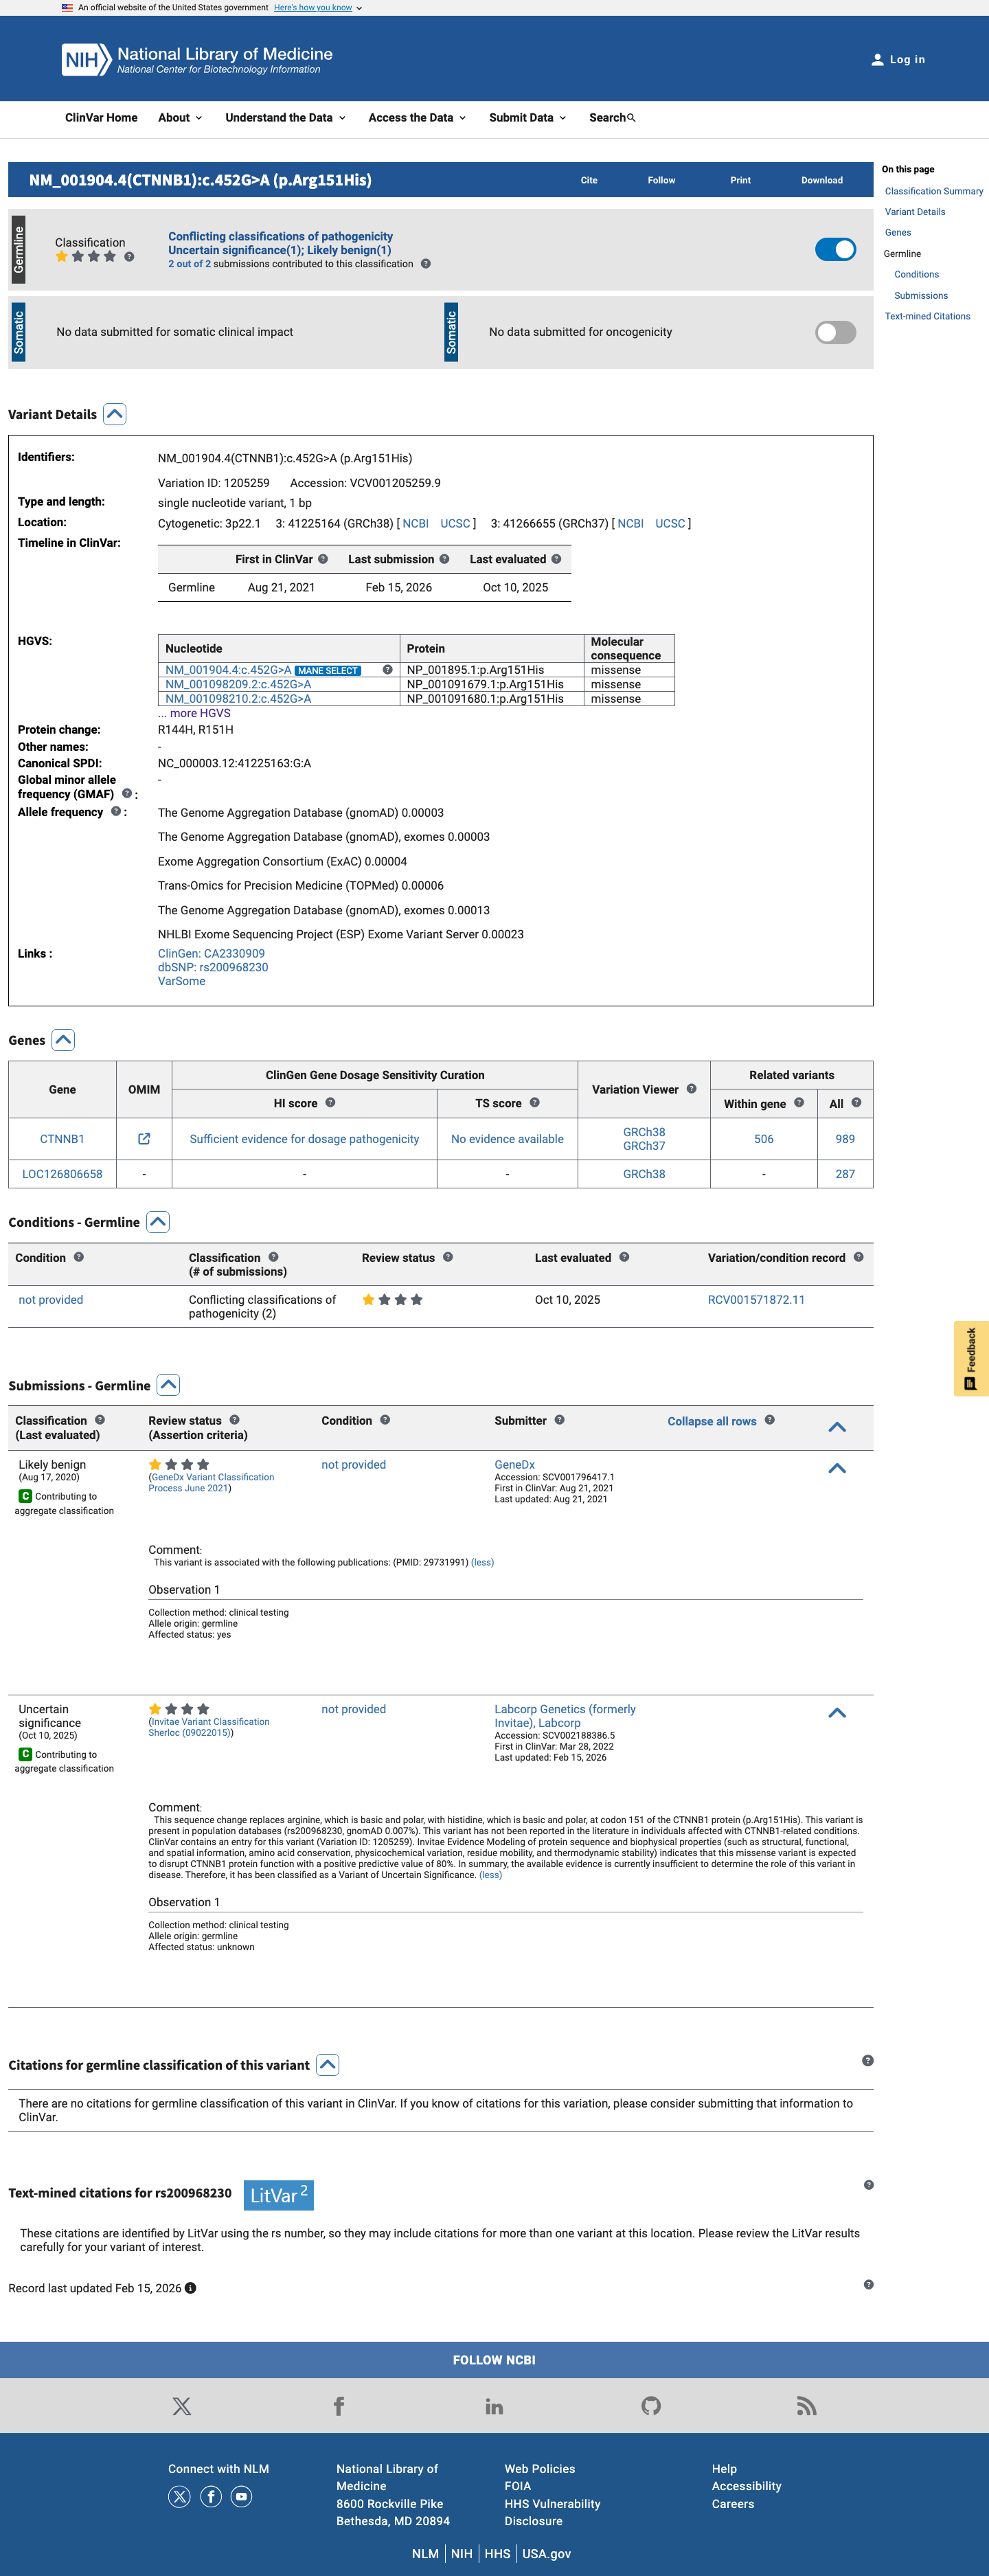The width and height of the screenshot is (989, 2576).
Task: Click Within gene count 506
Action: (764, 1139)
